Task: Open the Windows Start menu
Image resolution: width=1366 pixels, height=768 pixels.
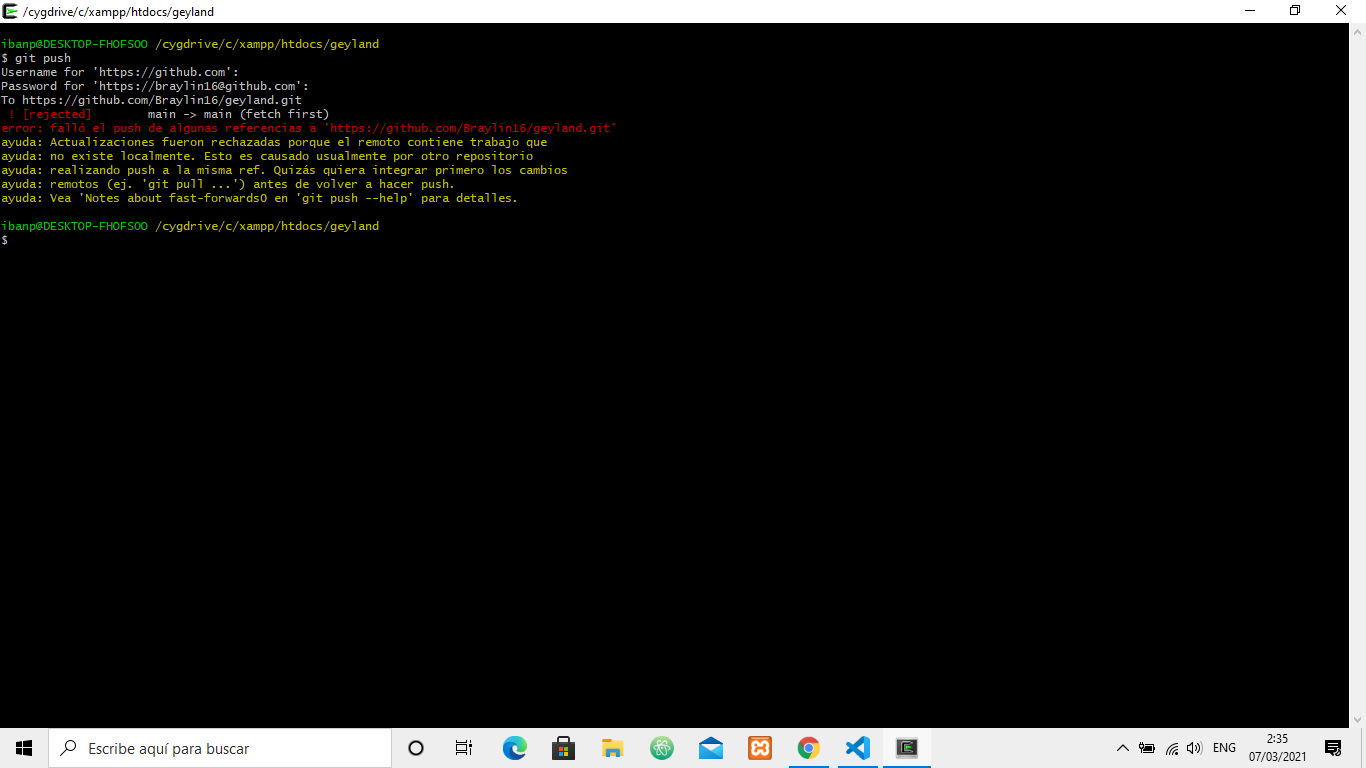Action: pos(24,748)
